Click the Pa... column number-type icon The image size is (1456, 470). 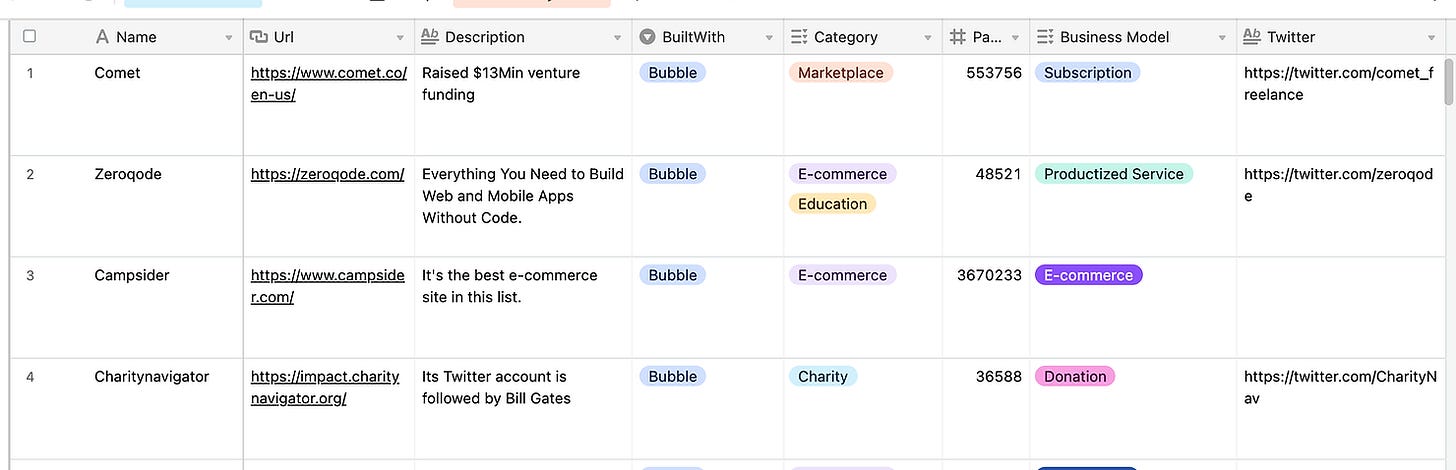tap(956, 37)
